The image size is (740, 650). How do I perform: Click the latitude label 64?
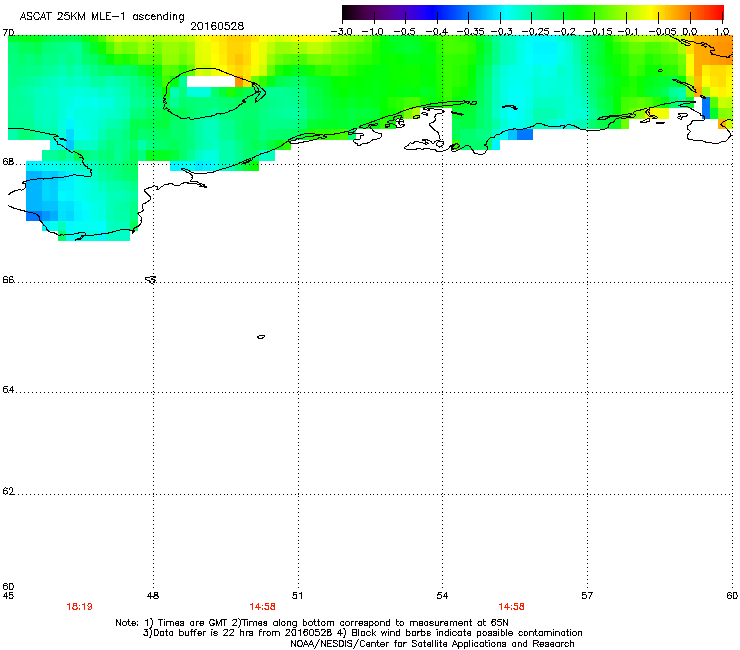pos(8,390)
